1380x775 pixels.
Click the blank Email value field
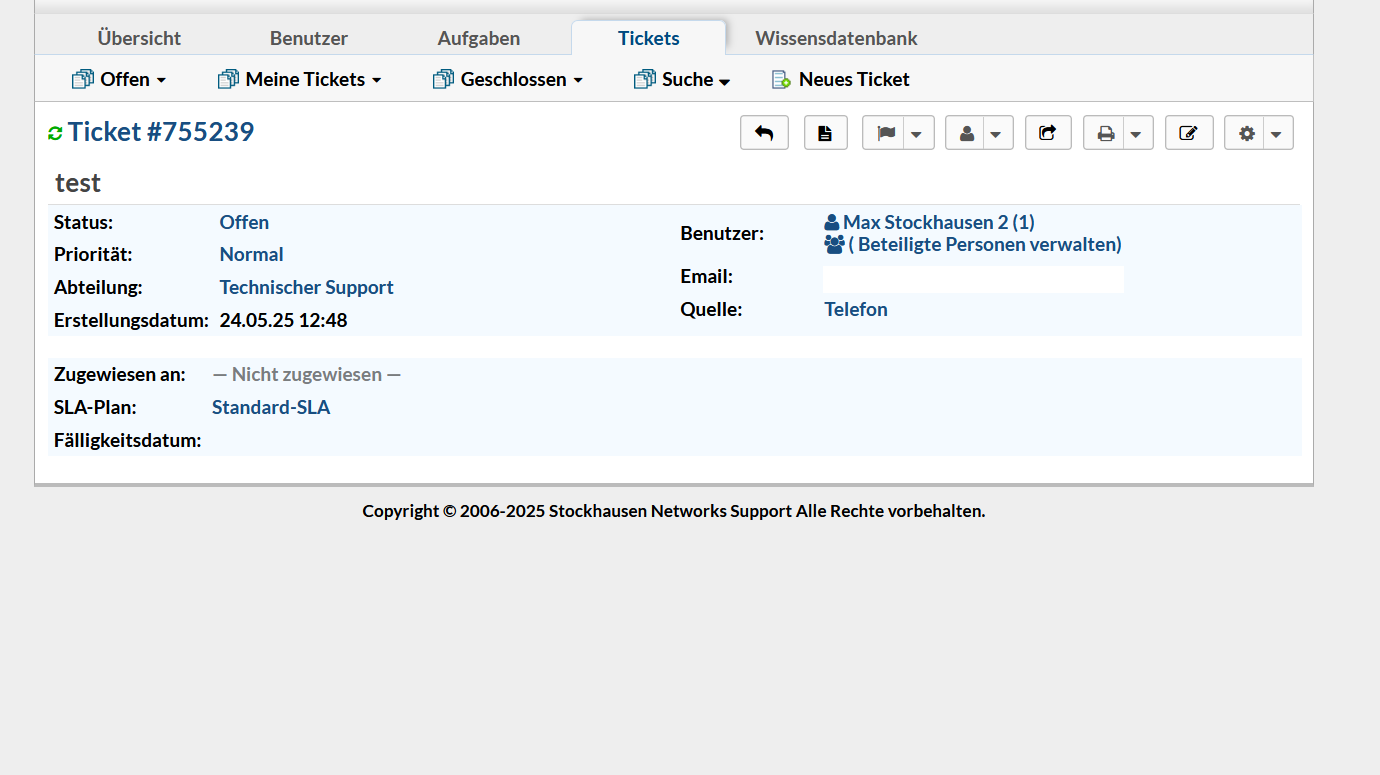[x=972, y=278]
